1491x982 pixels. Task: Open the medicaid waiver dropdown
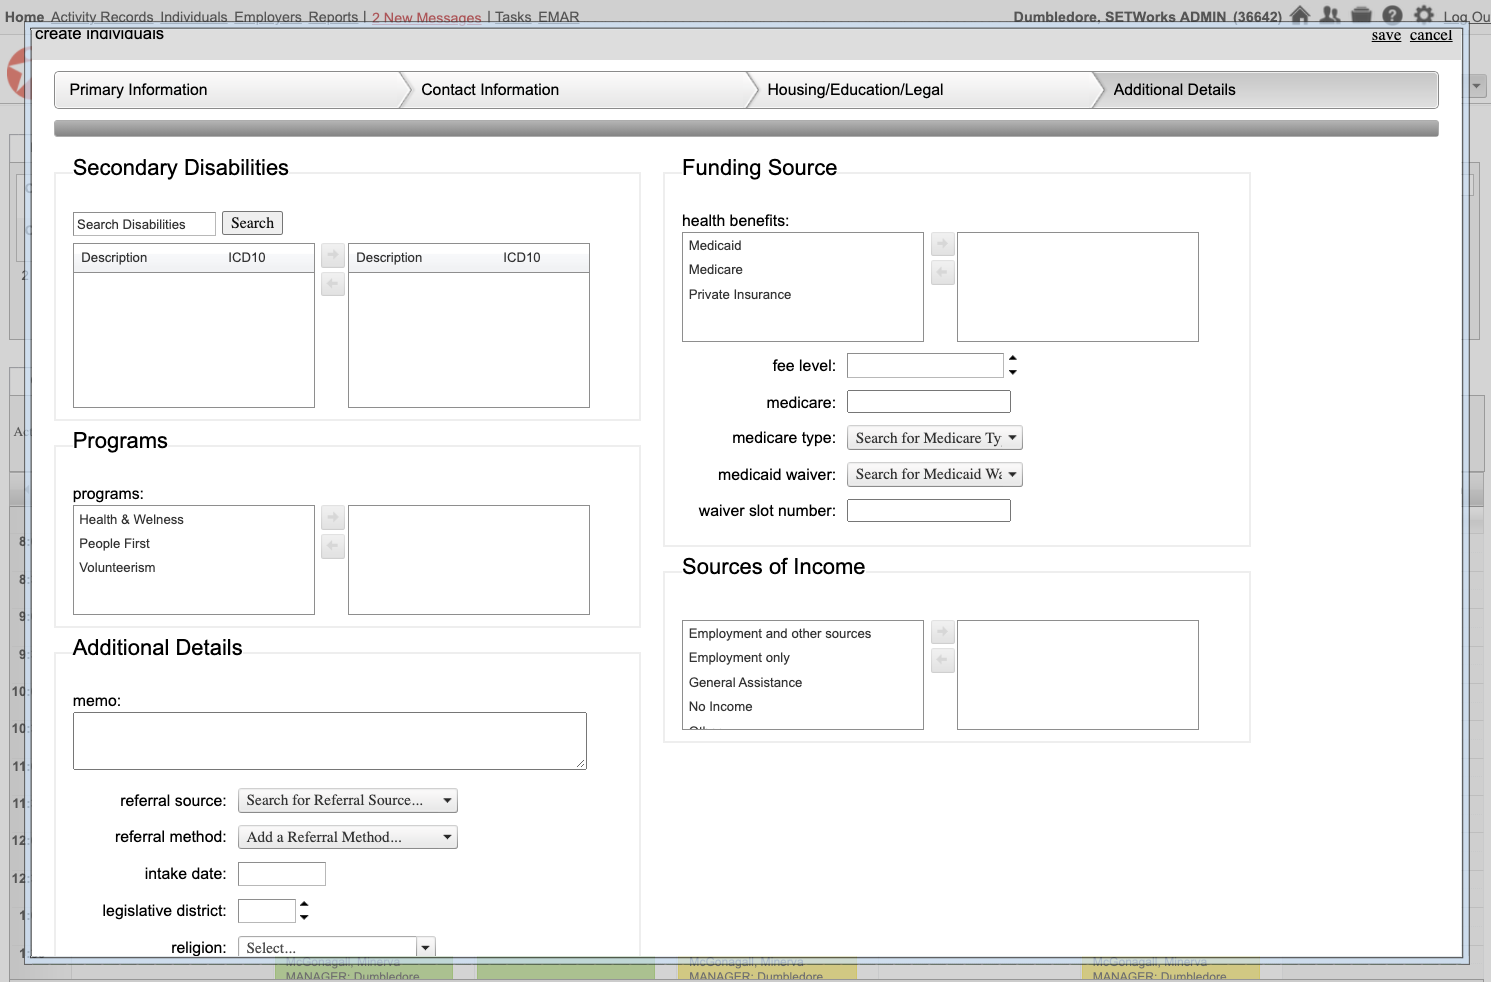(934, 475)
